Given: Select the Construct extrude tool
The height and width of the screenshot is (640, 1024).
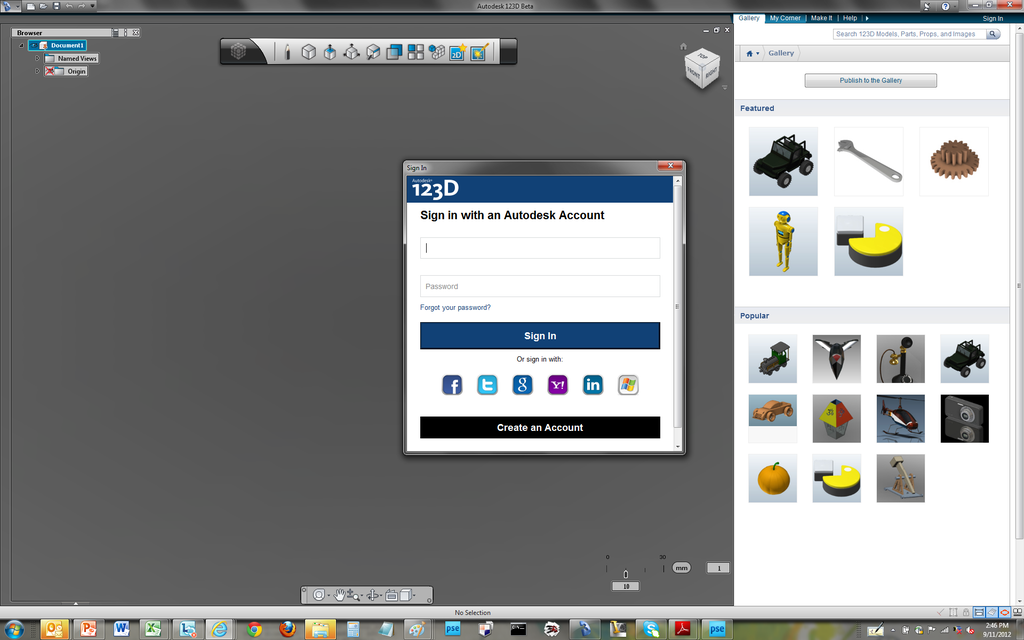Looking at the screenshot, I should point(330,52).
